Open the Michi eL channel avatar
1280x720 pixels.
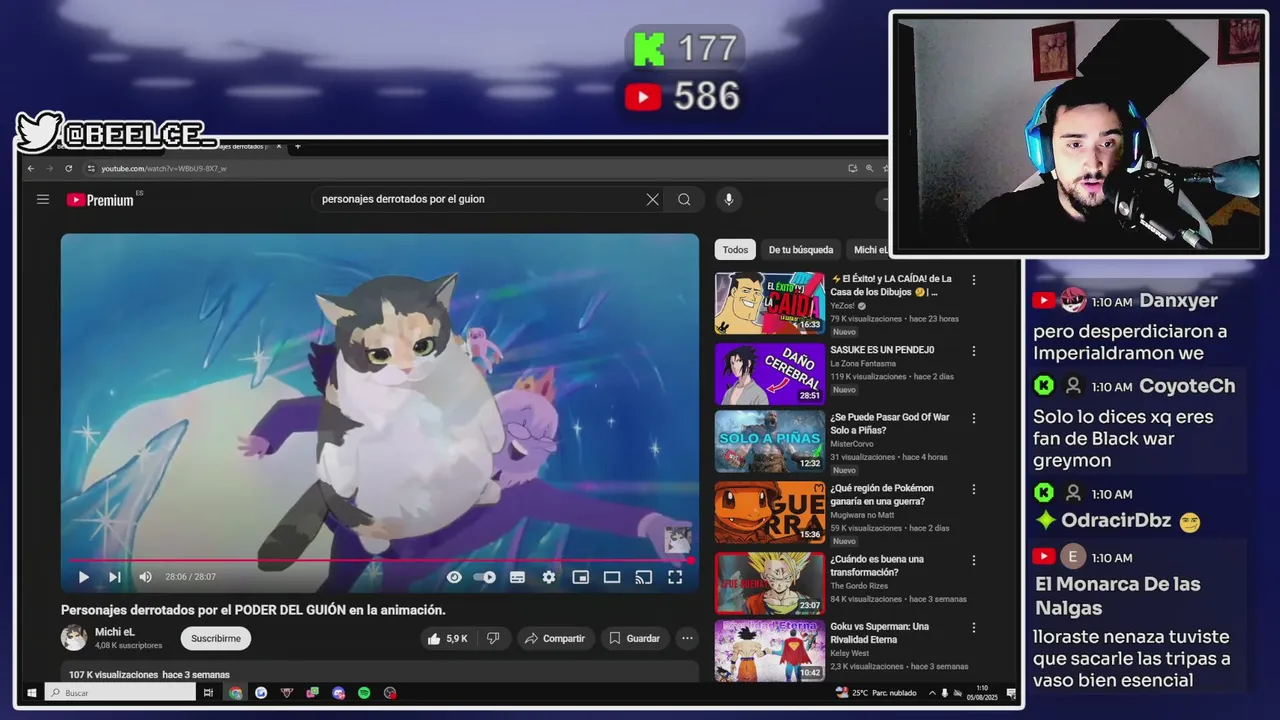pyautogui.click(x=74, y=638)
